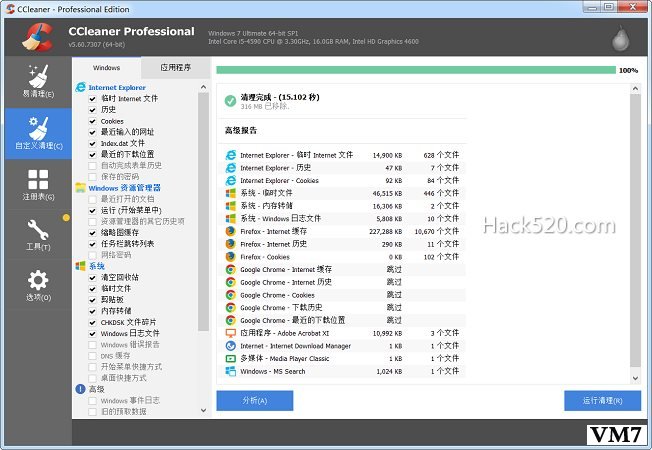This screenshot has height=450, width=652.
Task: Click Windows icon in 系统 - 内存转储 row
Action: [x=230, y=206]
